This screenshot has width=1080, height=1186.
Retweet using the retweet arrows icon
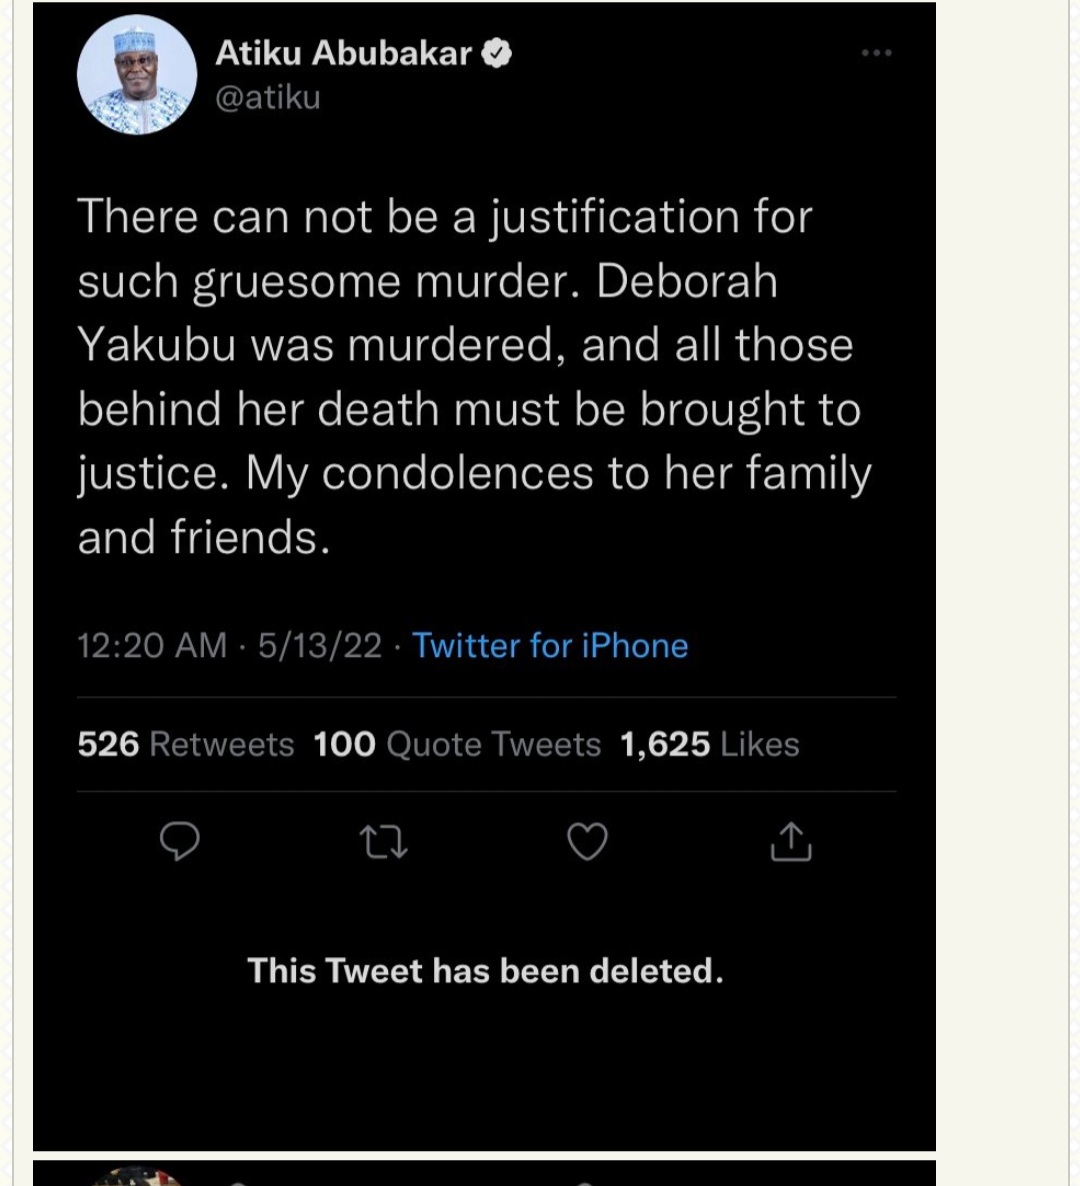[384, 842]
